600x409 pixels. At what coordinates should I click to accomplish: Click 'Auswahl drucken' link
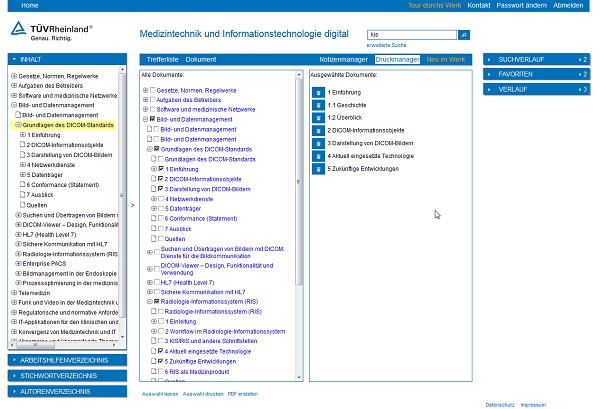[x=203, y=394]
